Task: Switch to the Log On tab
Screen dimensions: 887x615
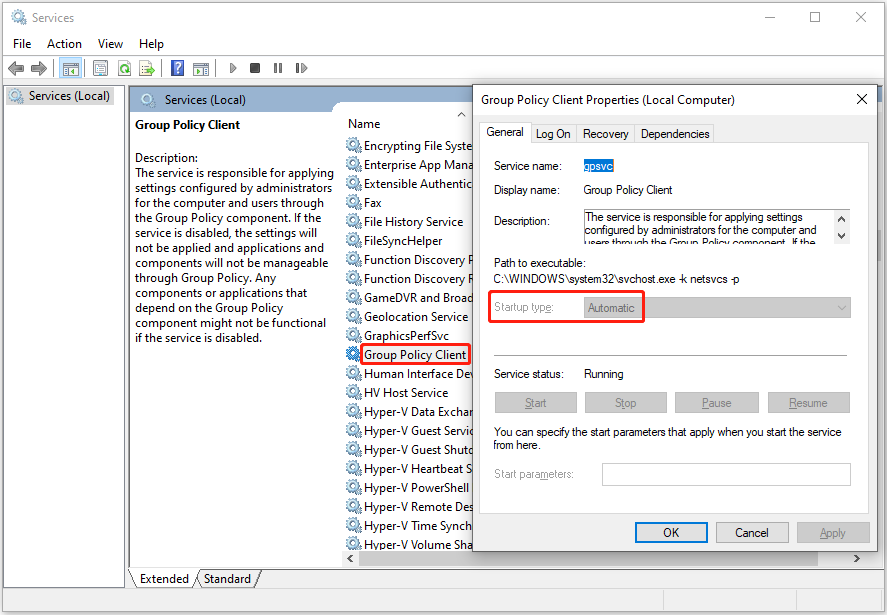Action: coord(553,134)
